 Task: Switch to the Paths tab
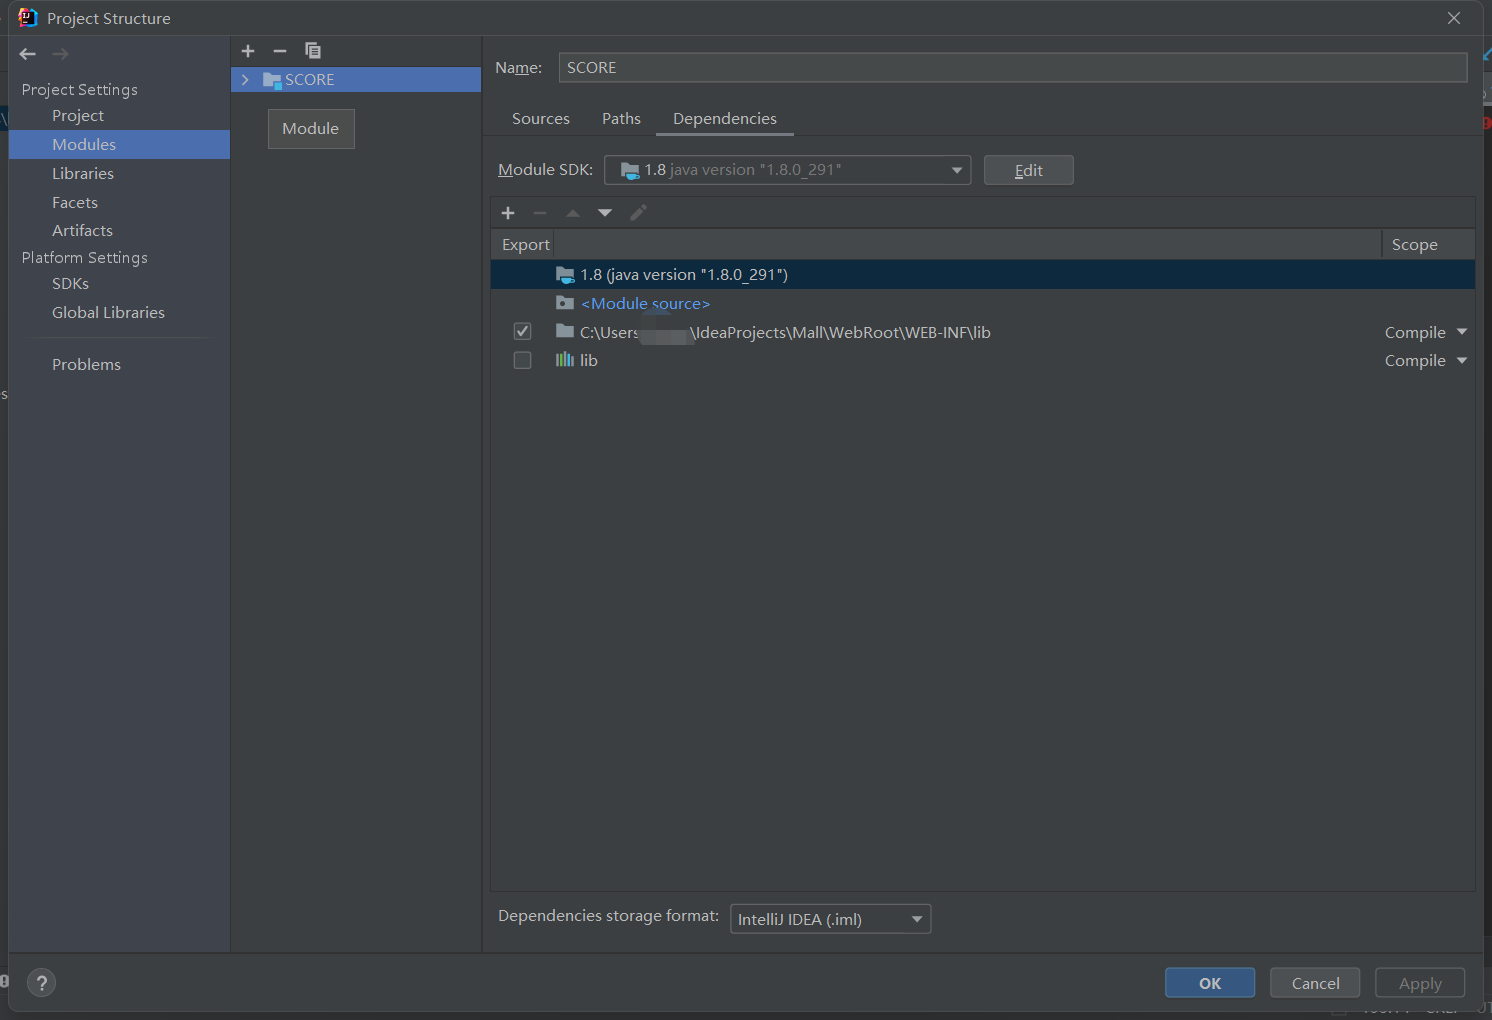621,119
